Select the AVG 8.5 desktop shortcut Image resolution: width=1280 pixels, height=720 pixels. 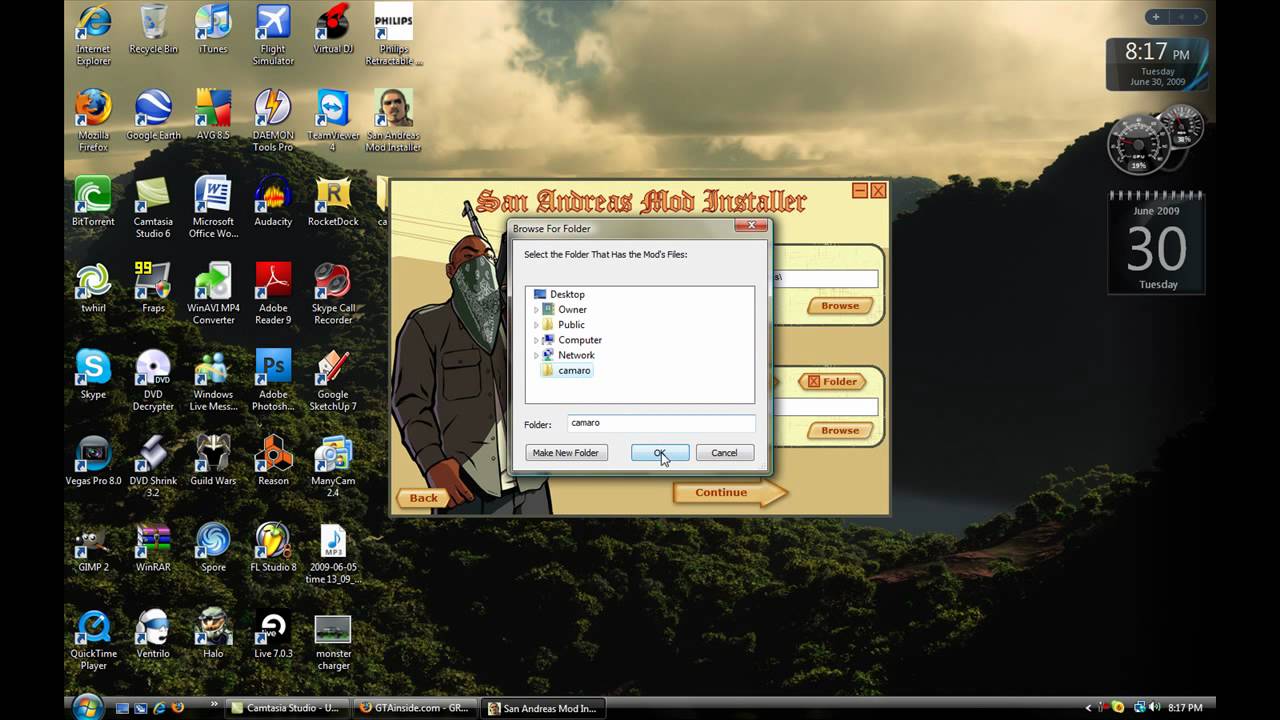point(213,115)
